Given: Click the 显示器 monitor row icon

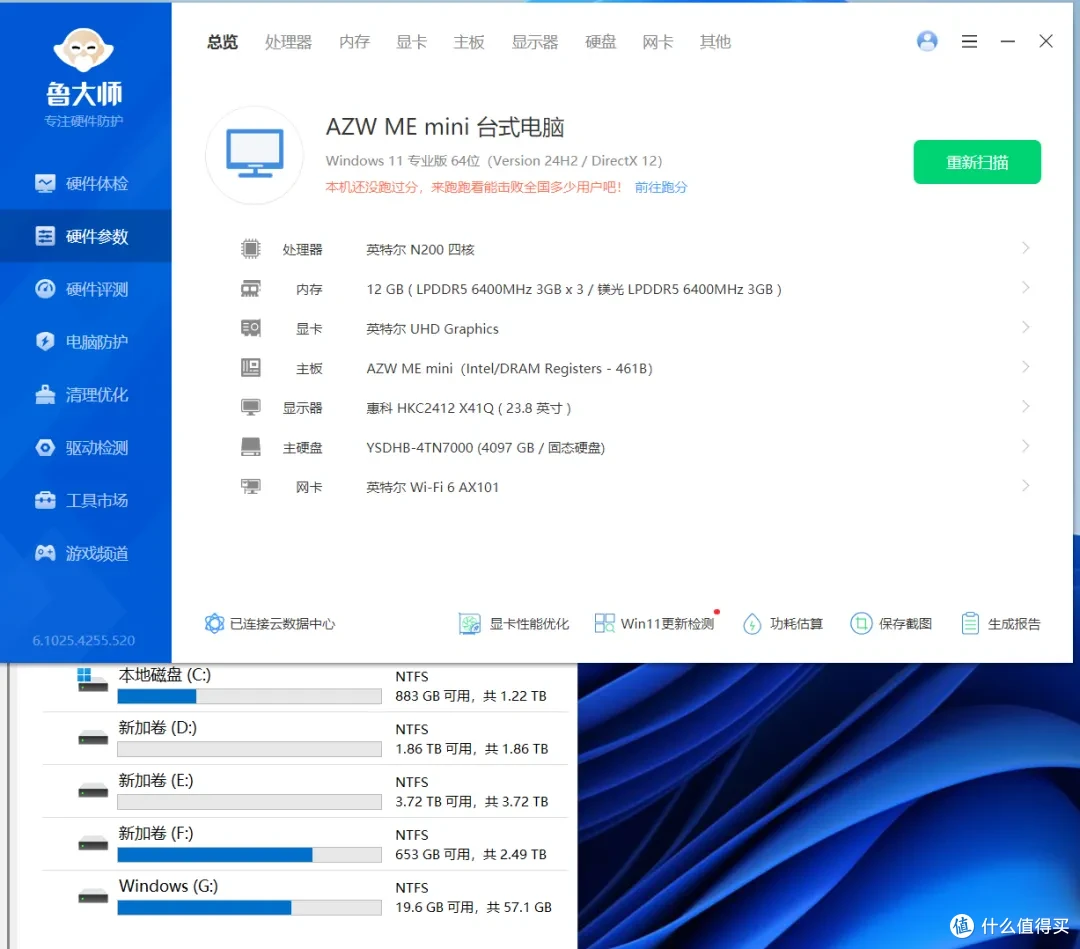Looking at the screenshot, I should point(251,407).
